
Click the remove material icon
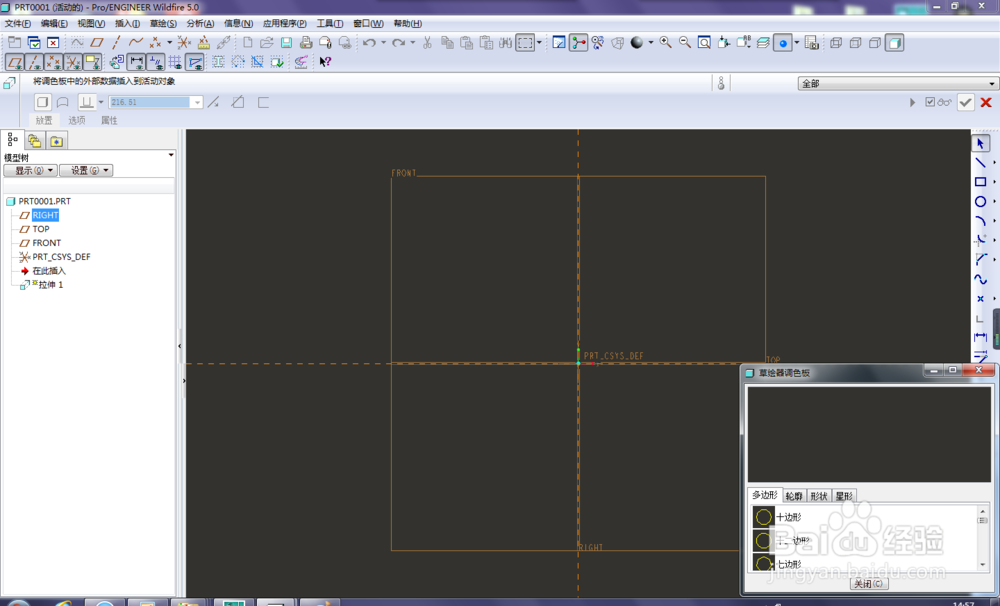[238, 102]
